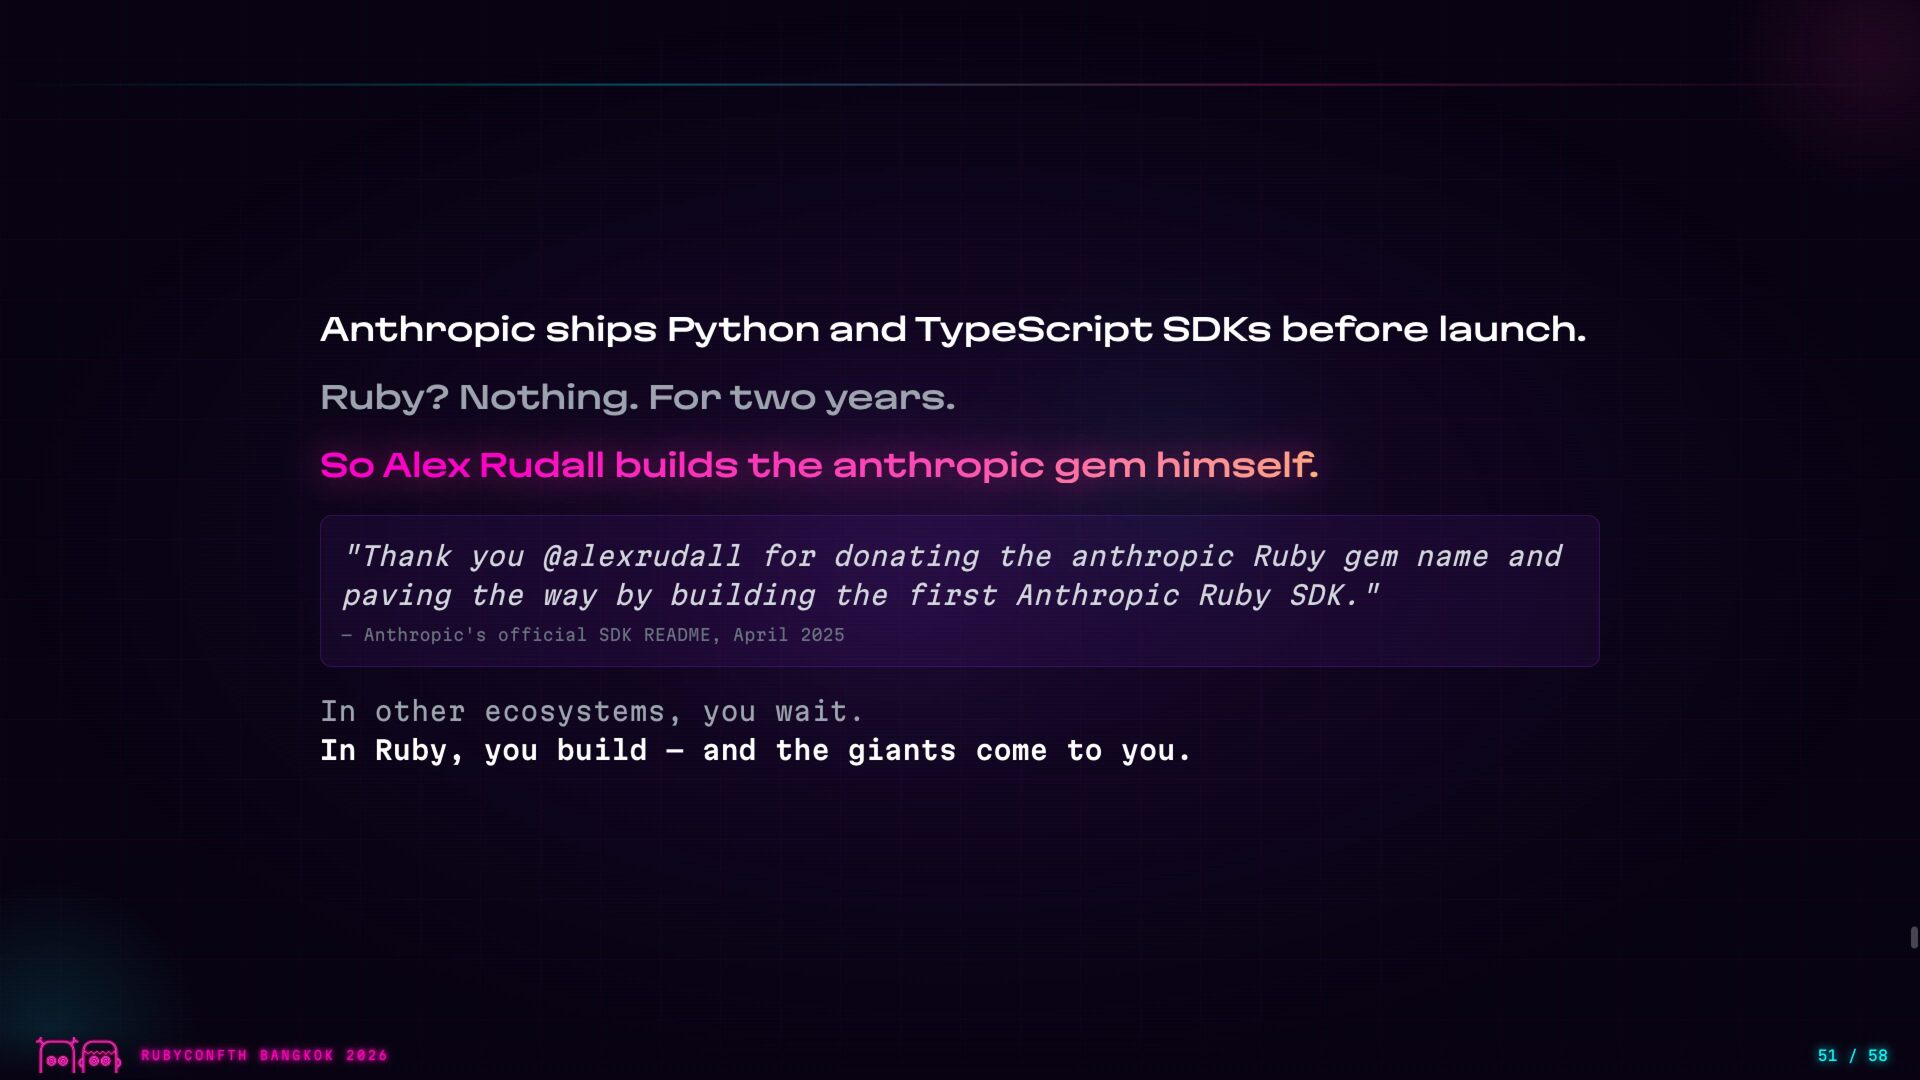Image resolution: width=1920 pixels, height=1080 pixels.
Task: Click the slash between slide numbers
Action: (1852, 1056)
